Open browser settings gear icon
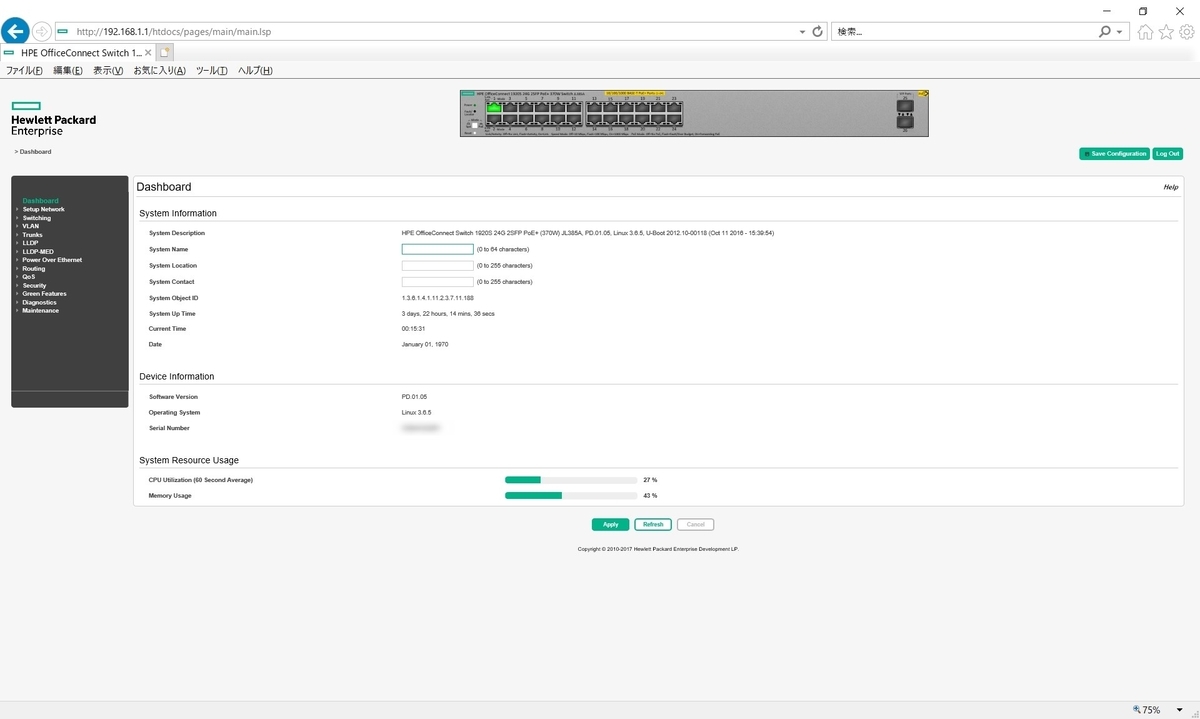This screenshot has width=1200, height=719. (x=1187, y=31)
